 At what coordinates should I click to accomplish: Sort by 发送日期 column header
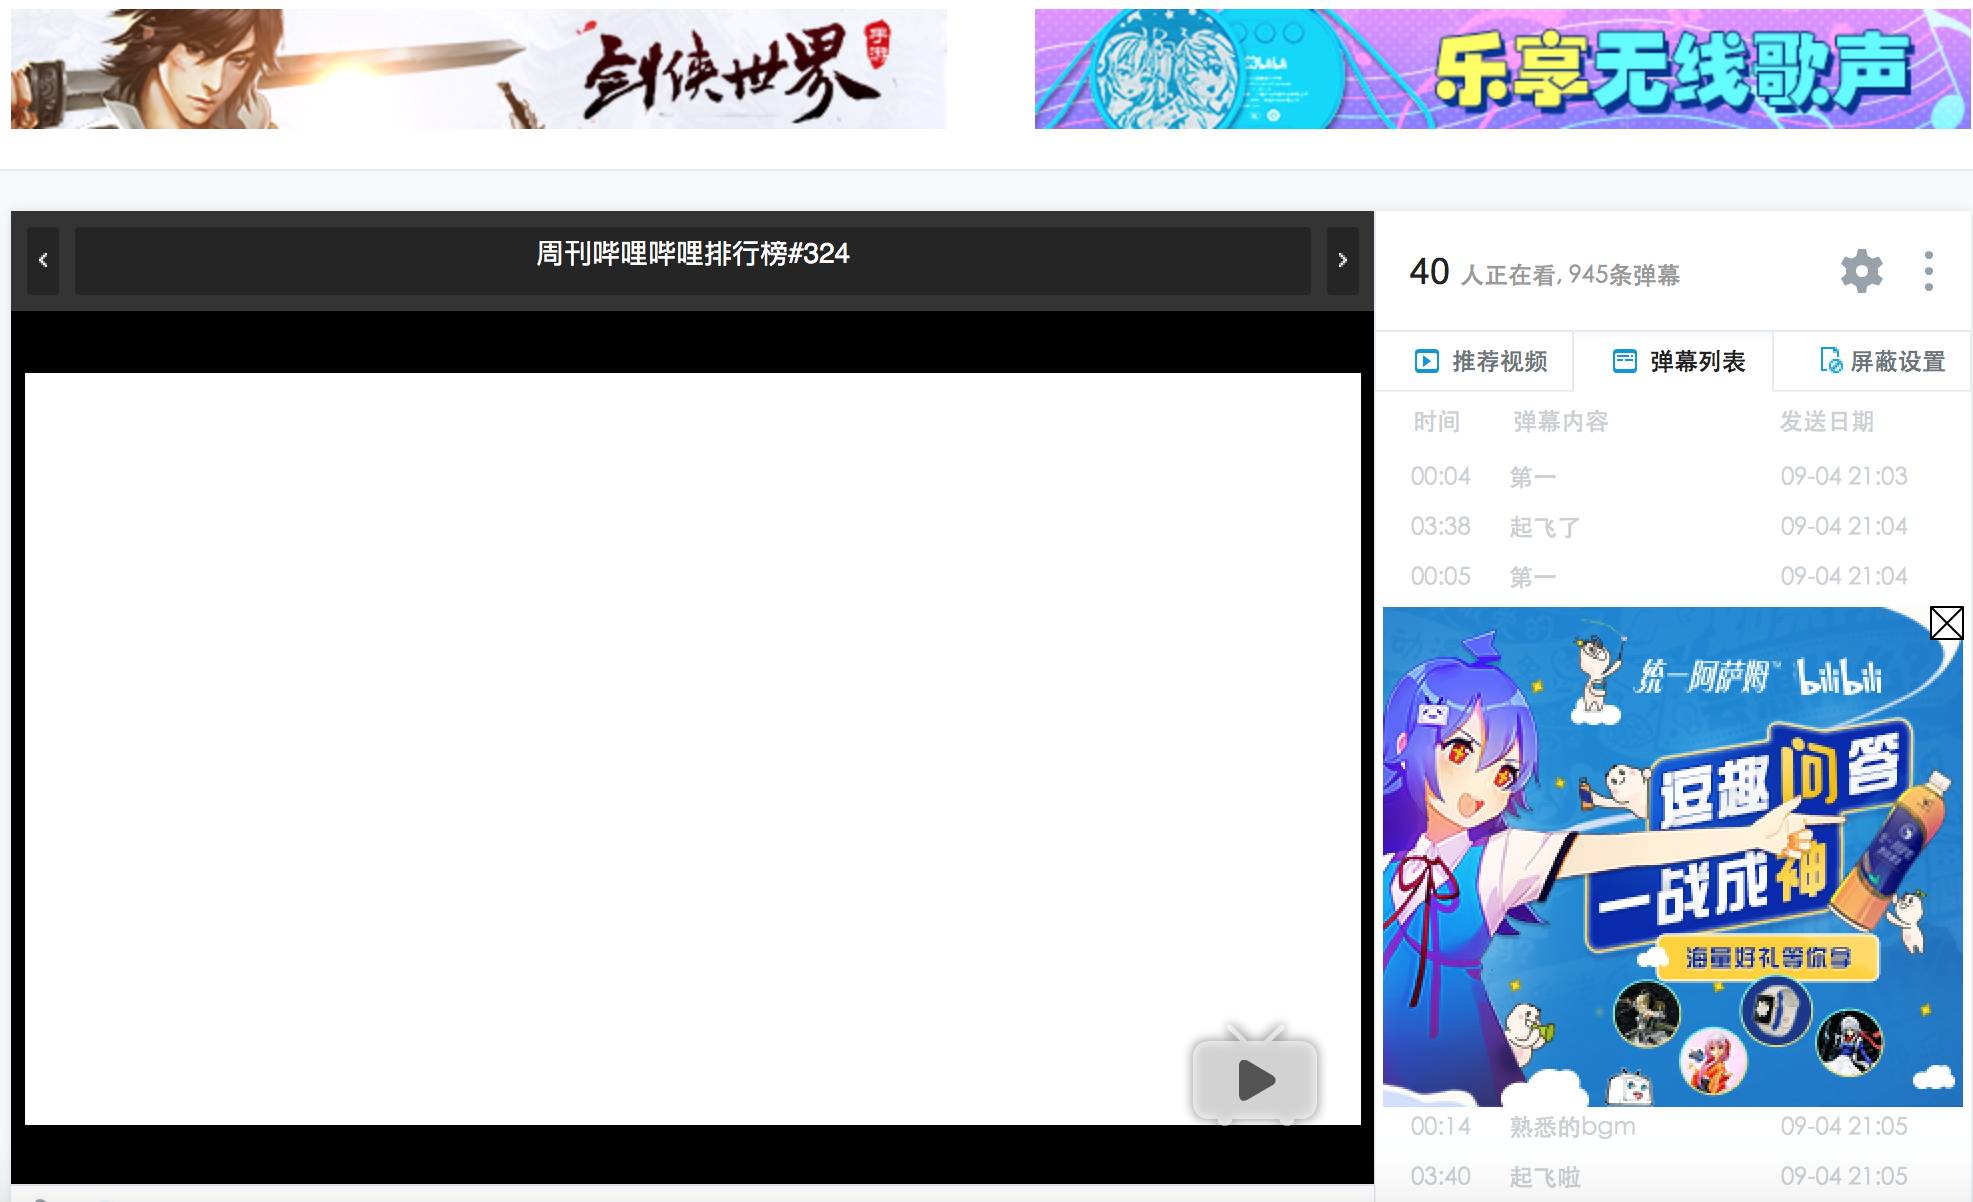click(x=1826, y=421)
